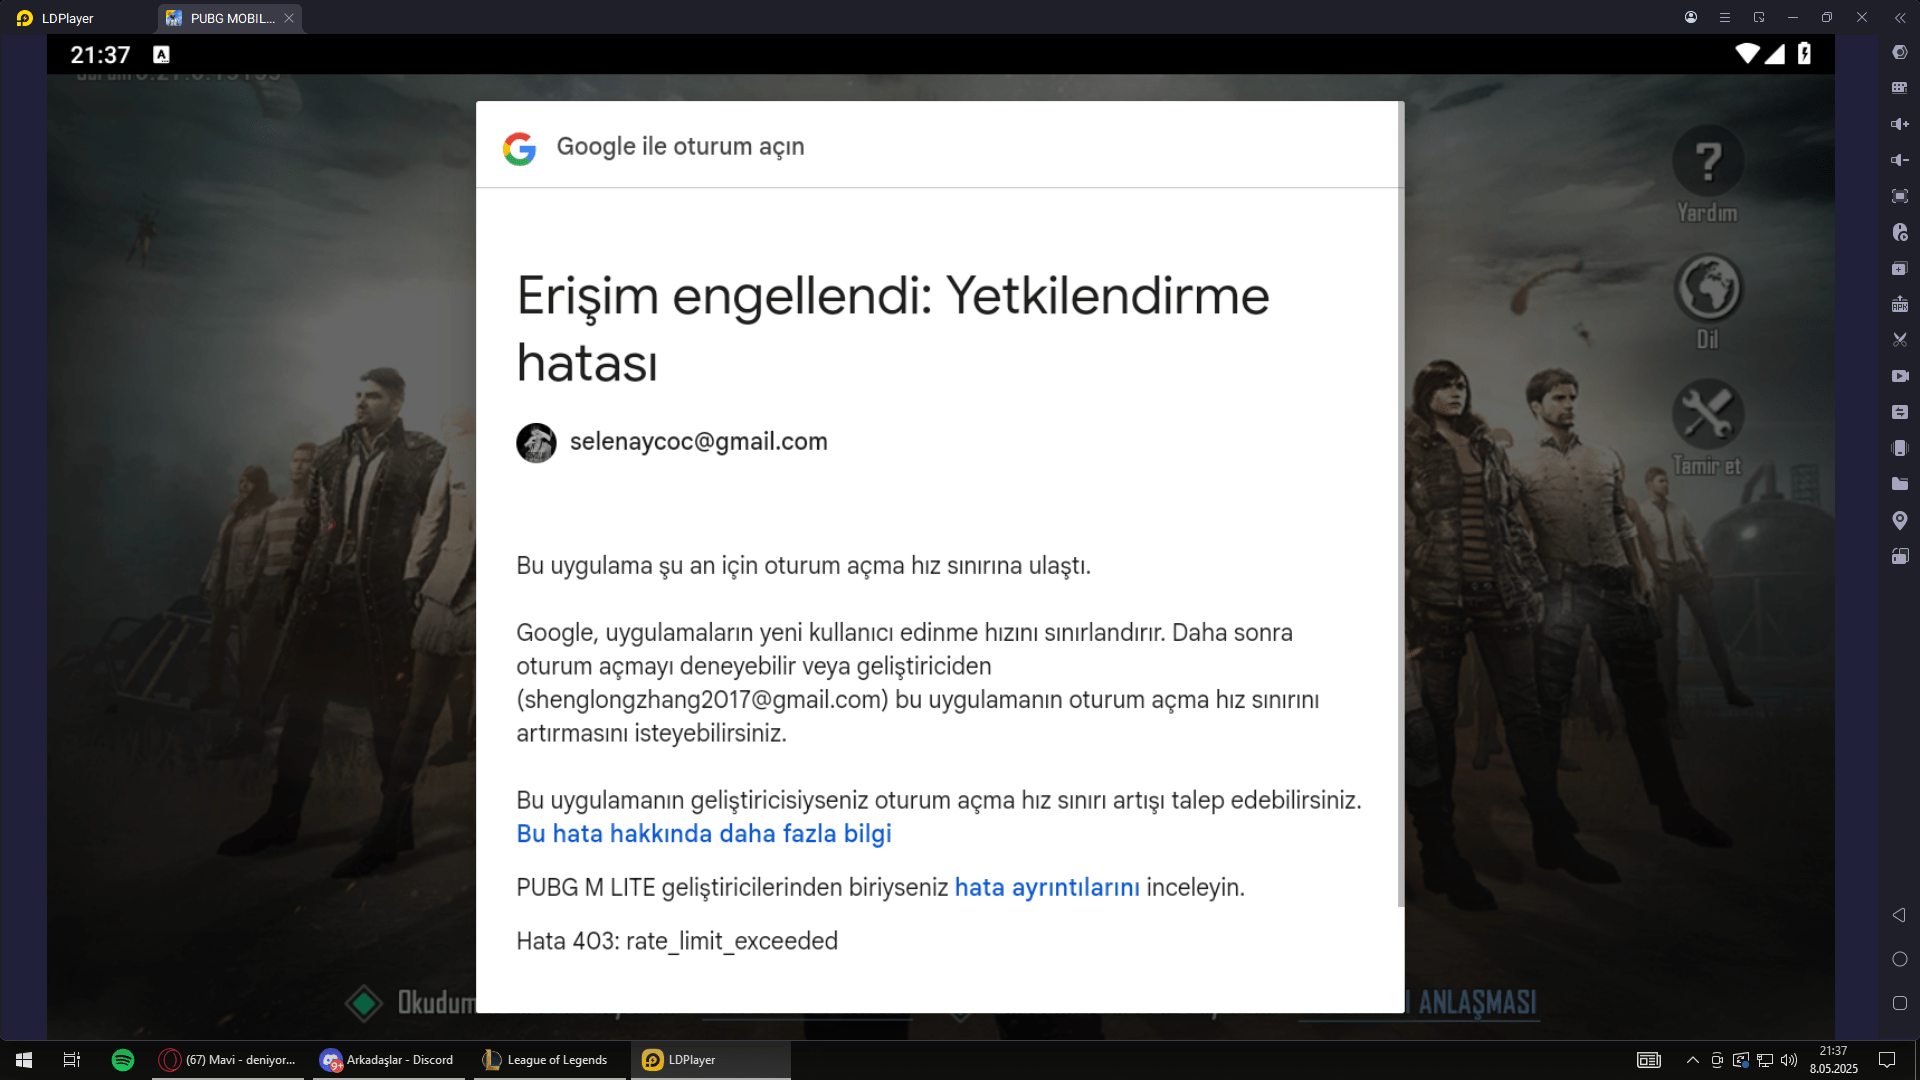The height and width of the screenshot is (1080, 1920).
Task: Click the sign-in dialog vertical scrollbar
Action: [x=1400, y=505]
